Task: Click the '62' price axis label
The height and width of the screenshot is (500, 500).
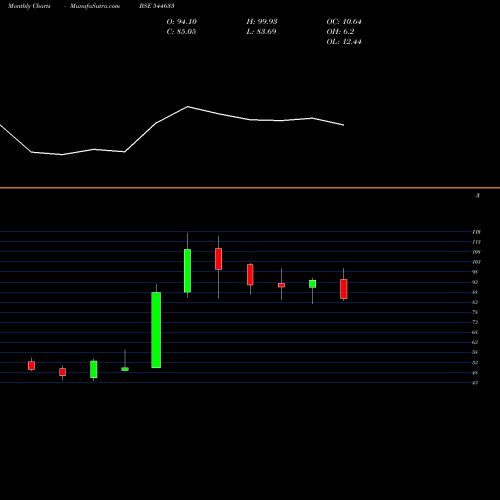Action: click(x=475, y=342)
